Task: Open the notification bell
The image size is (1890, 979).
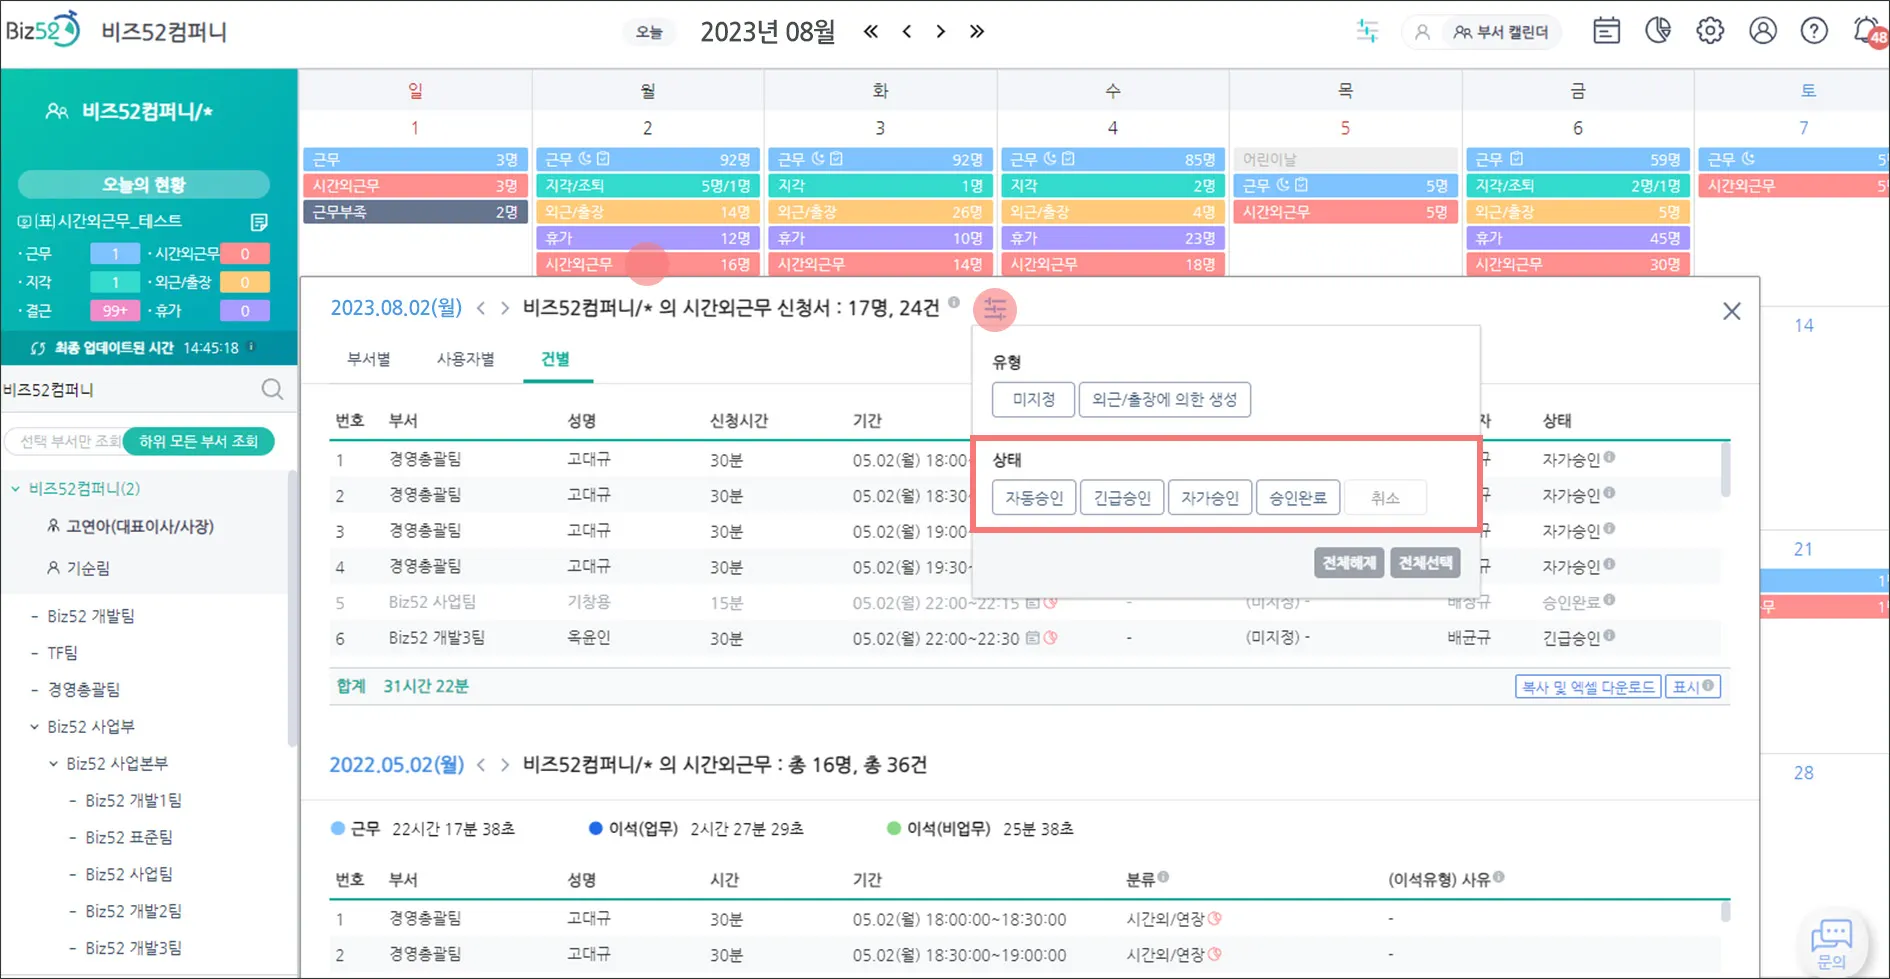Action: 1868,31
